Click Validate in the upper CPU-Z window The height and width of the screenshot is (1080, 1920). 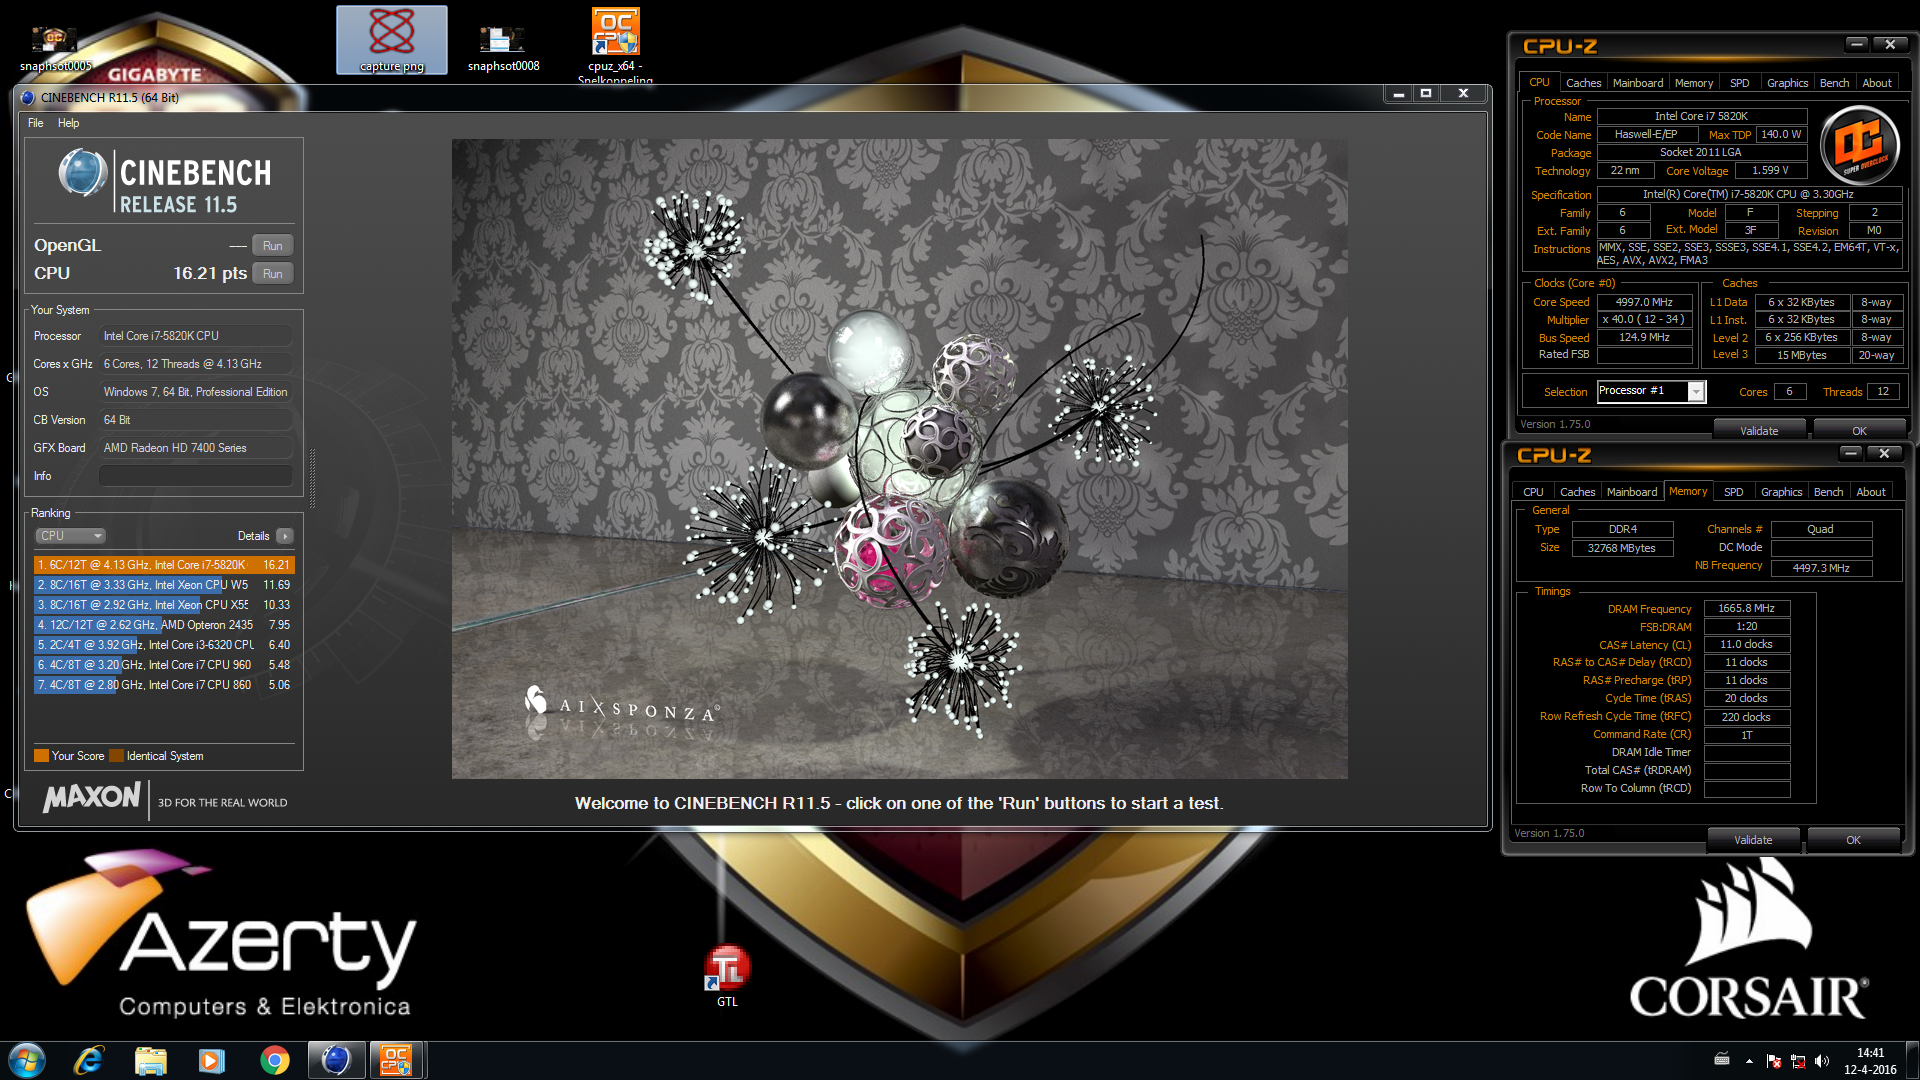pos(1759,431)
